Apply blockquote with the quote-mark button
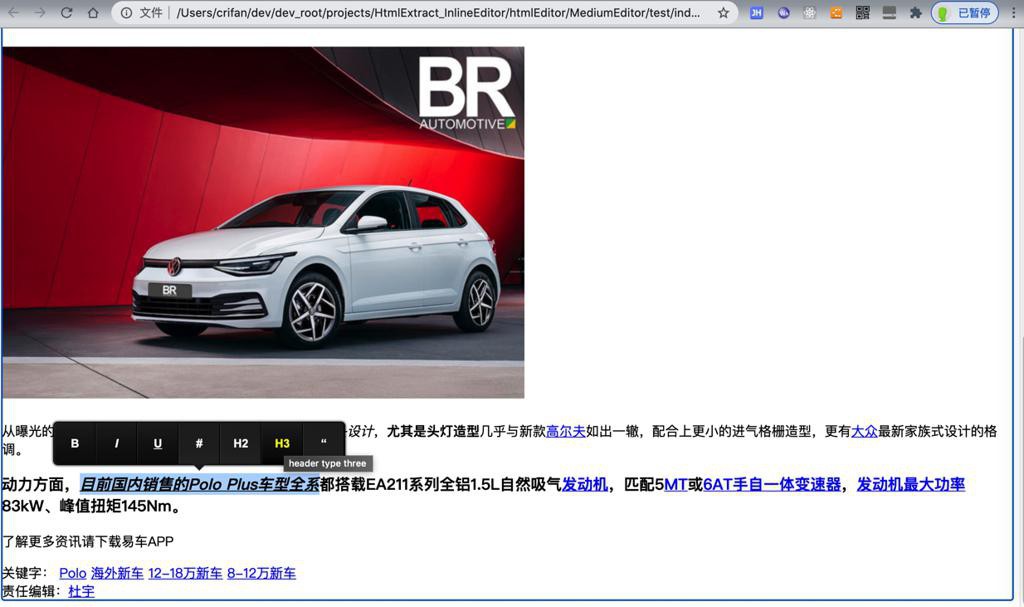Screen dimensions: 1024x607 pos(323,444)
